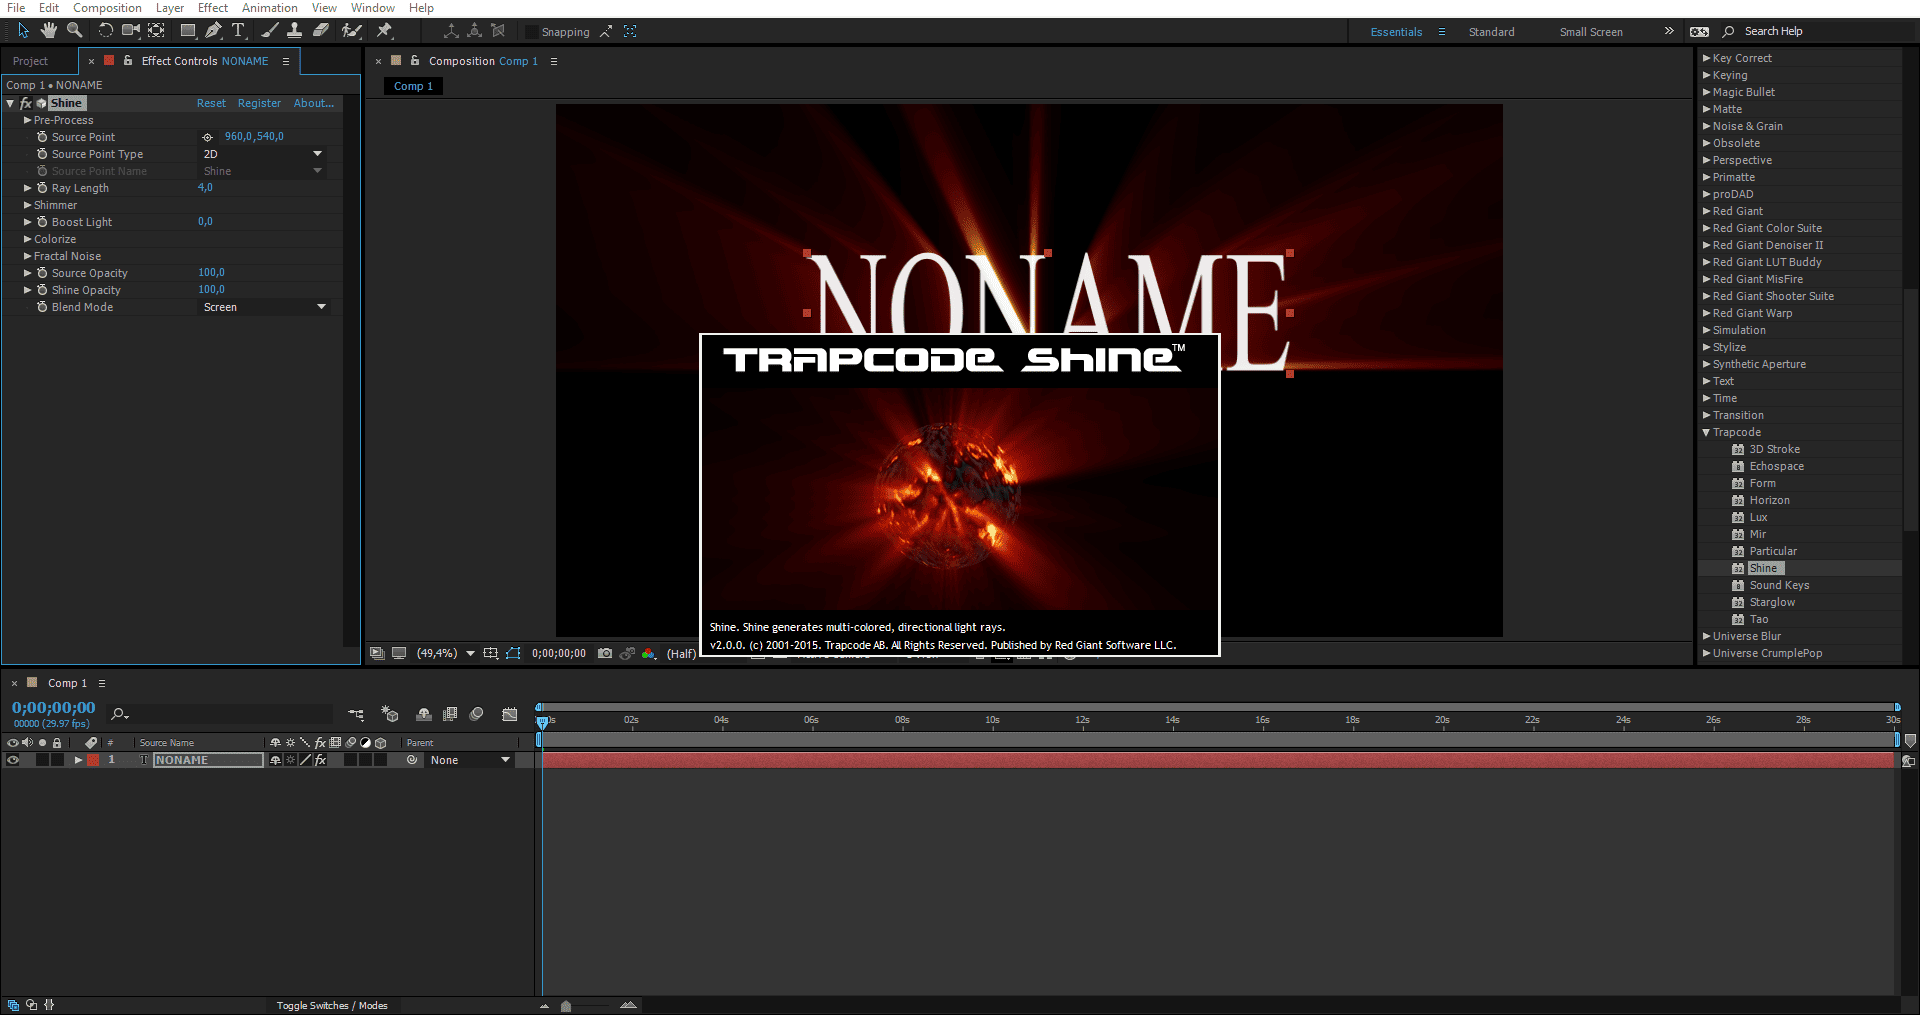Select the Pan Behind anchor point tool
The image size is (1920, 1015).
click(x=156, y=31)
